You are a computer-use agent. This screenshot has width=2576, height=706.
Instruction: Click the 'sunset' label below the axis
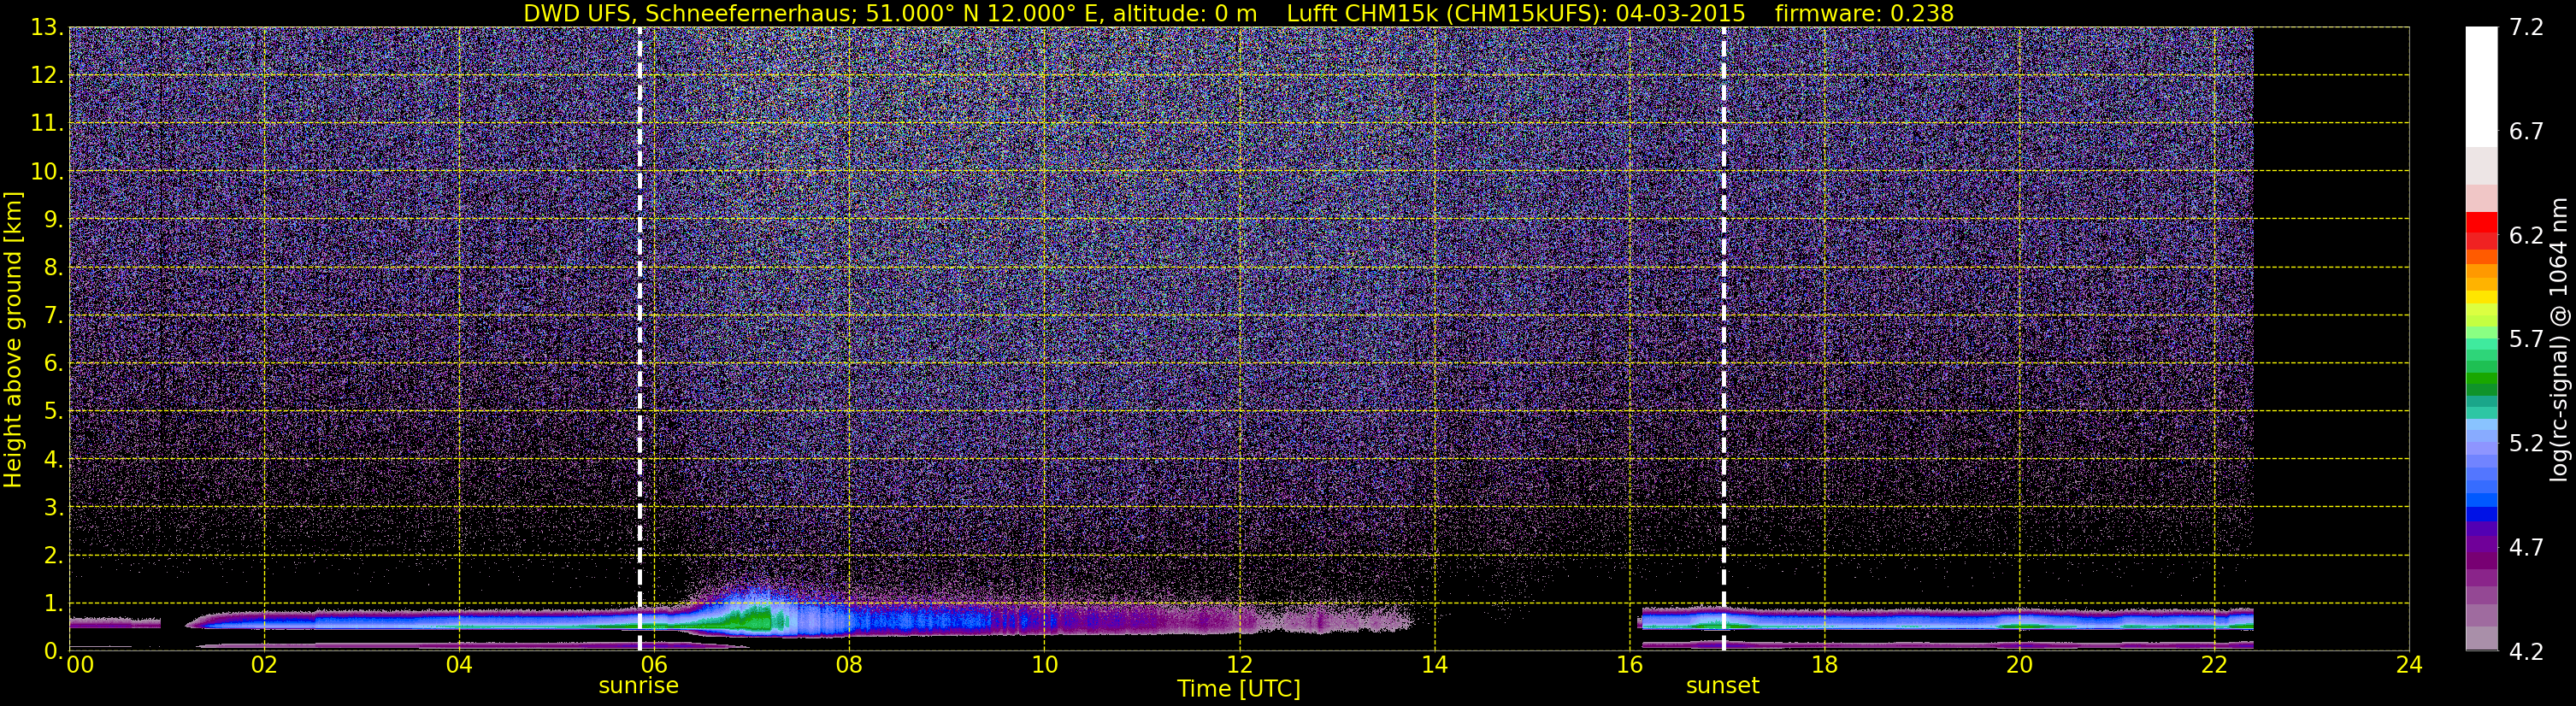pos(1722,686)
